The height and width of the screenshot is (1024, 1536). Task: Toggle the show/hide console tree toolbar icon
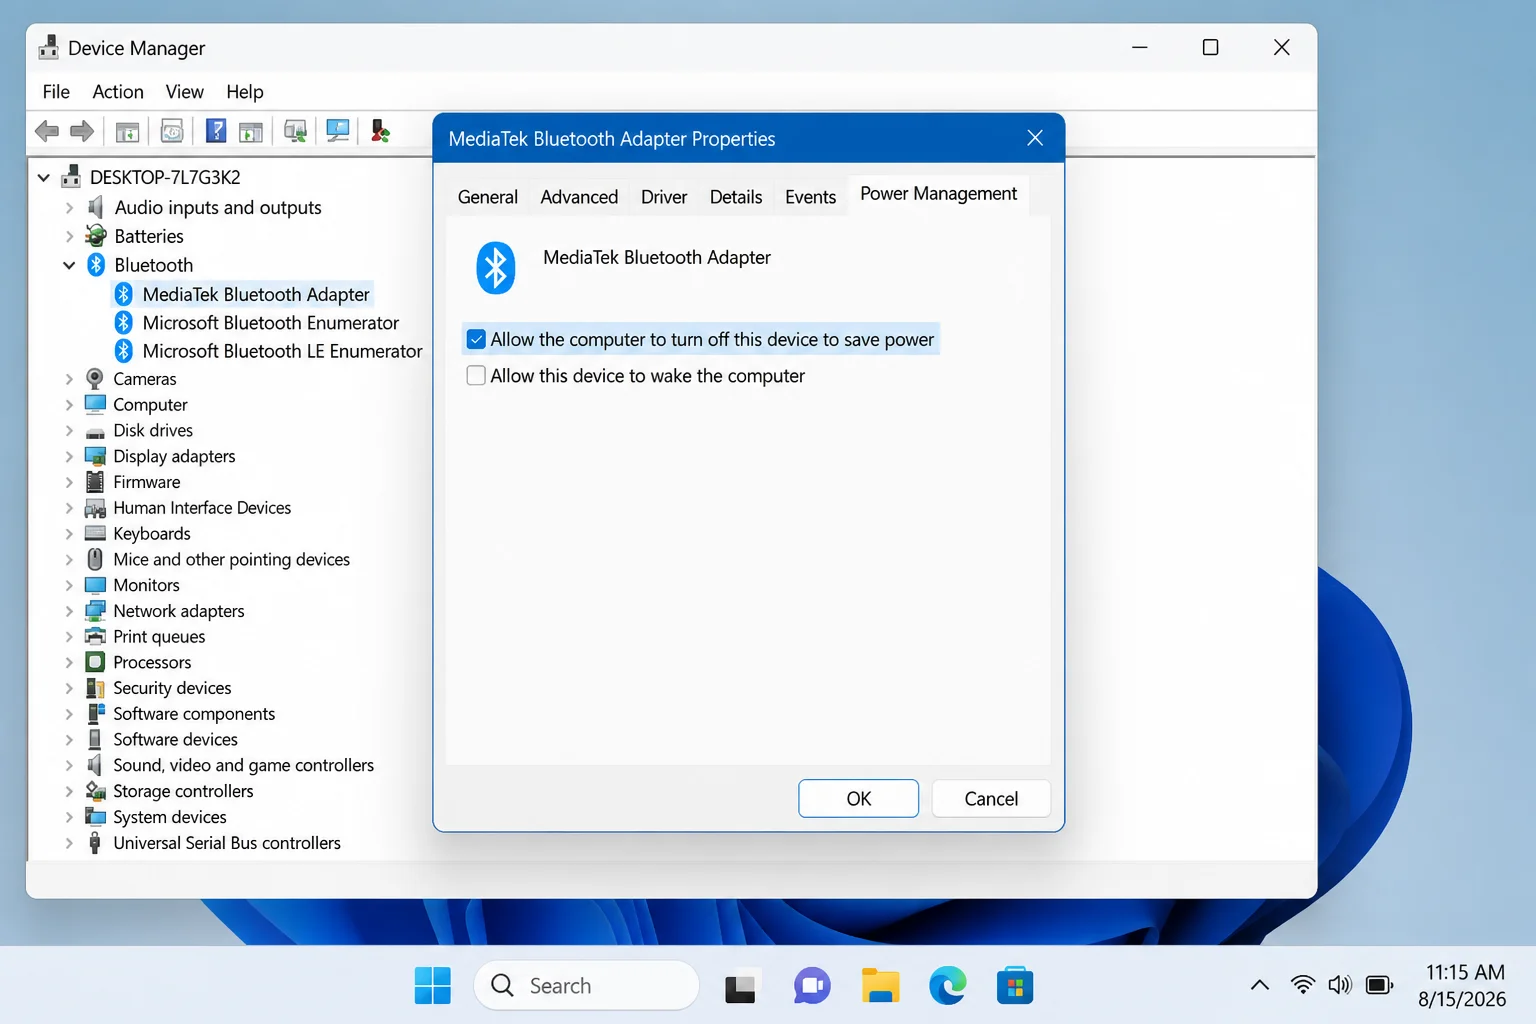(x=127, y=131)
